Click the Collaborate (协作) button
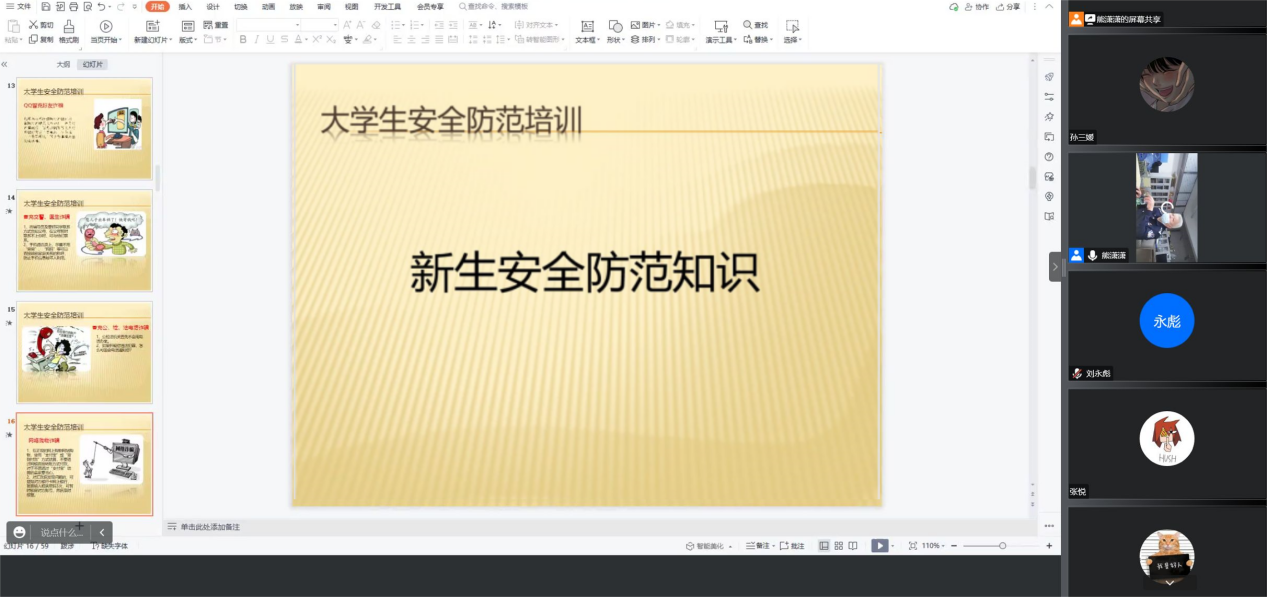The height and width of the screenshot is (597, 1267). (x=976, y=6)
